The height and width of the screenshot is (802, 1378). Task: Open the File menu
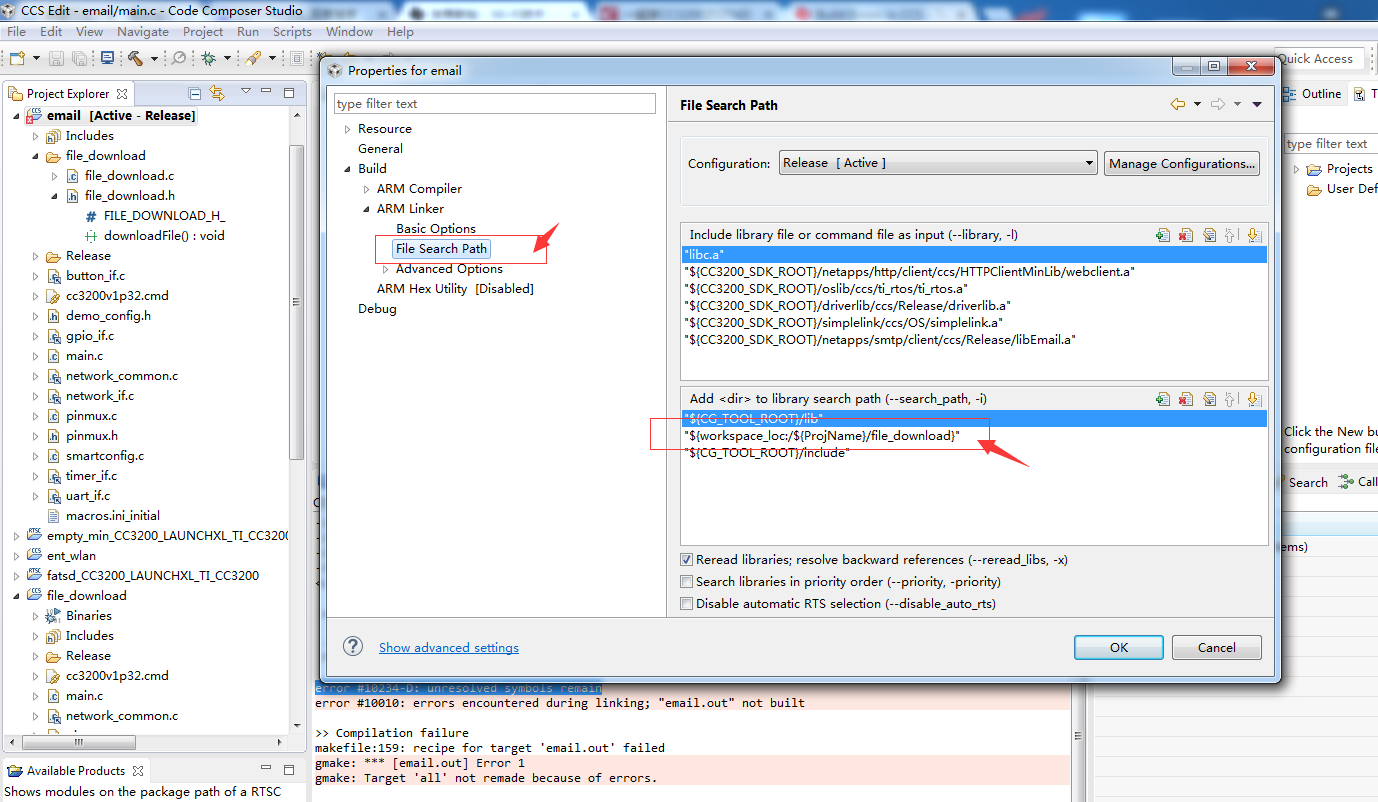pyautogui.click(x=17, y=32)
